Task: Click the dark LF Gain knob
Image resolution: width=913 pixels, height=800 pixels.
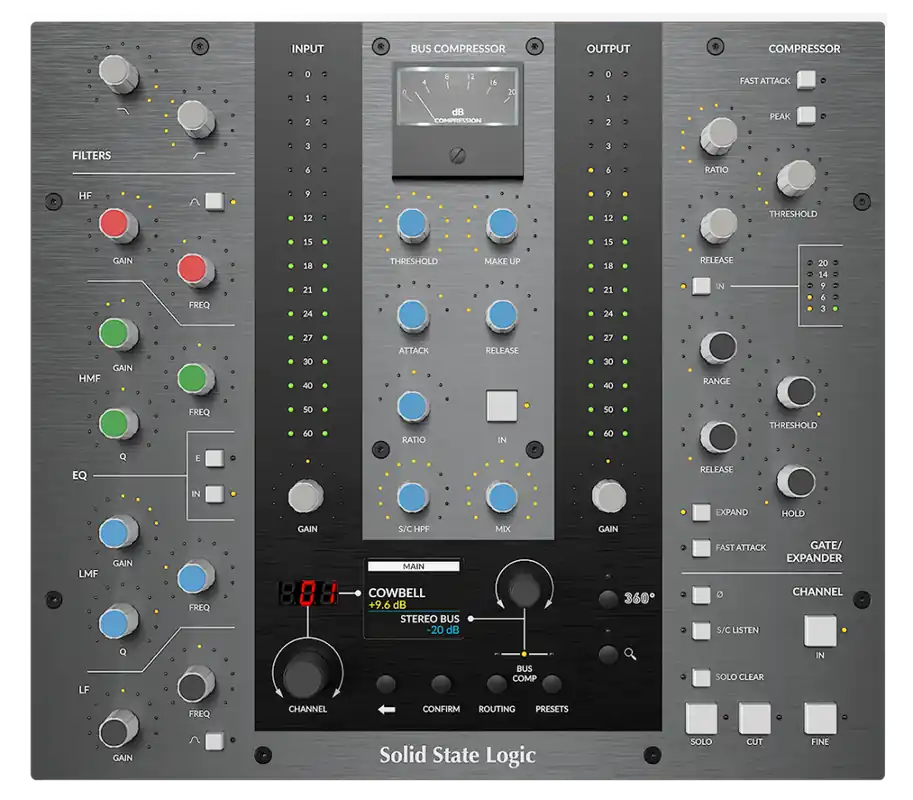Action: pos(118,729)
